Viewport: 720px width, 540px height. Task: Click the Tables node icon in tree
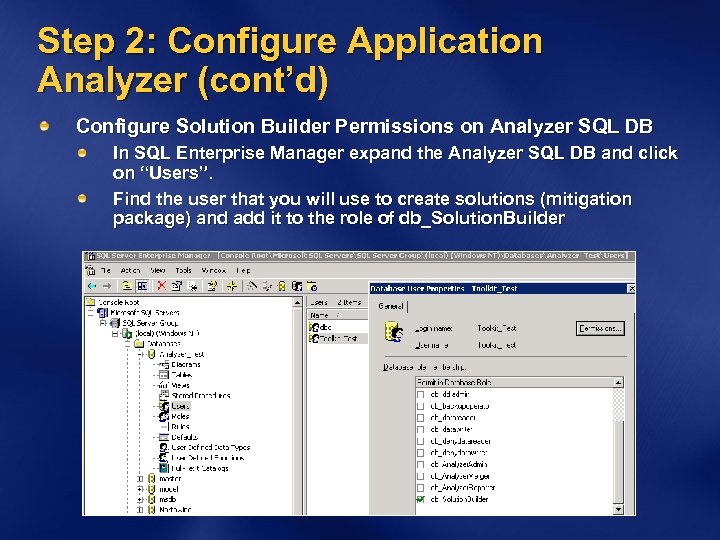[x=163, y=375]
